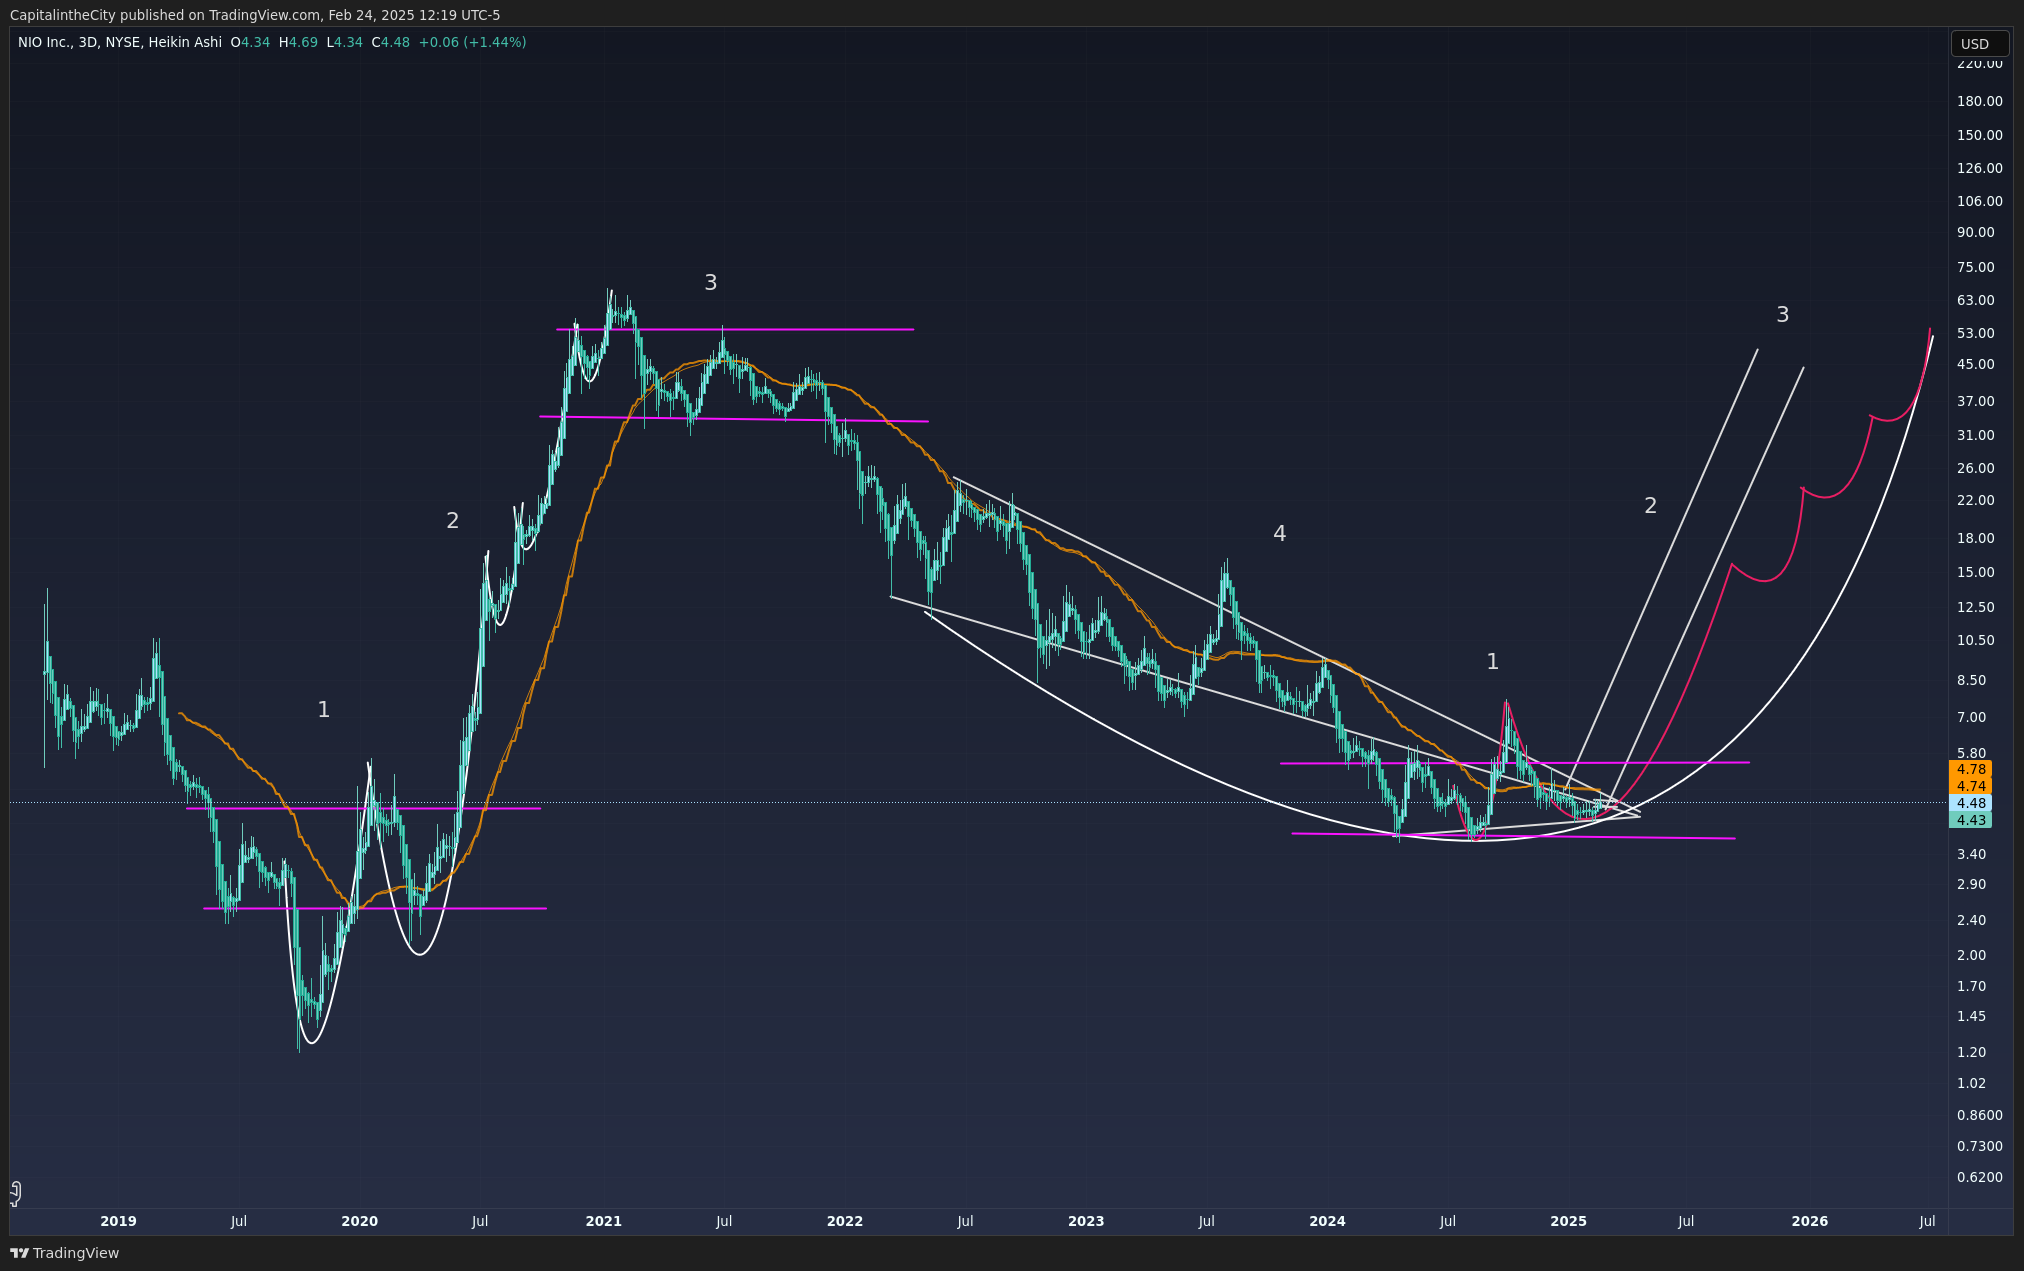Click wave label 3 near the 2026 projection
Viewport: 2024px width, 1271px height.
point(1782,315)
